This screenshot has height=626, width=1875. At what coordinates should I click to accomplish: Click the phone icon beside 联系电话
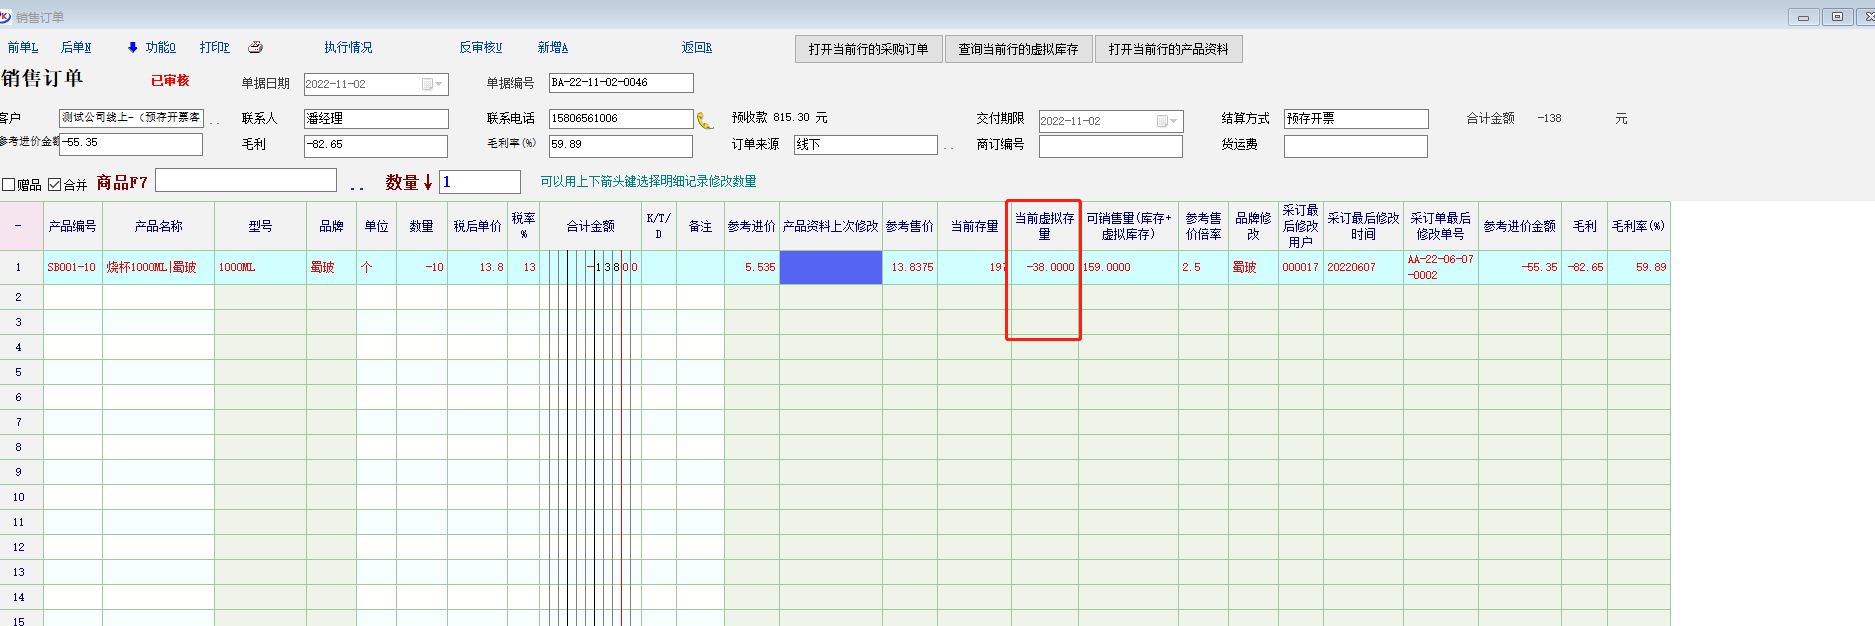point(705,121)
